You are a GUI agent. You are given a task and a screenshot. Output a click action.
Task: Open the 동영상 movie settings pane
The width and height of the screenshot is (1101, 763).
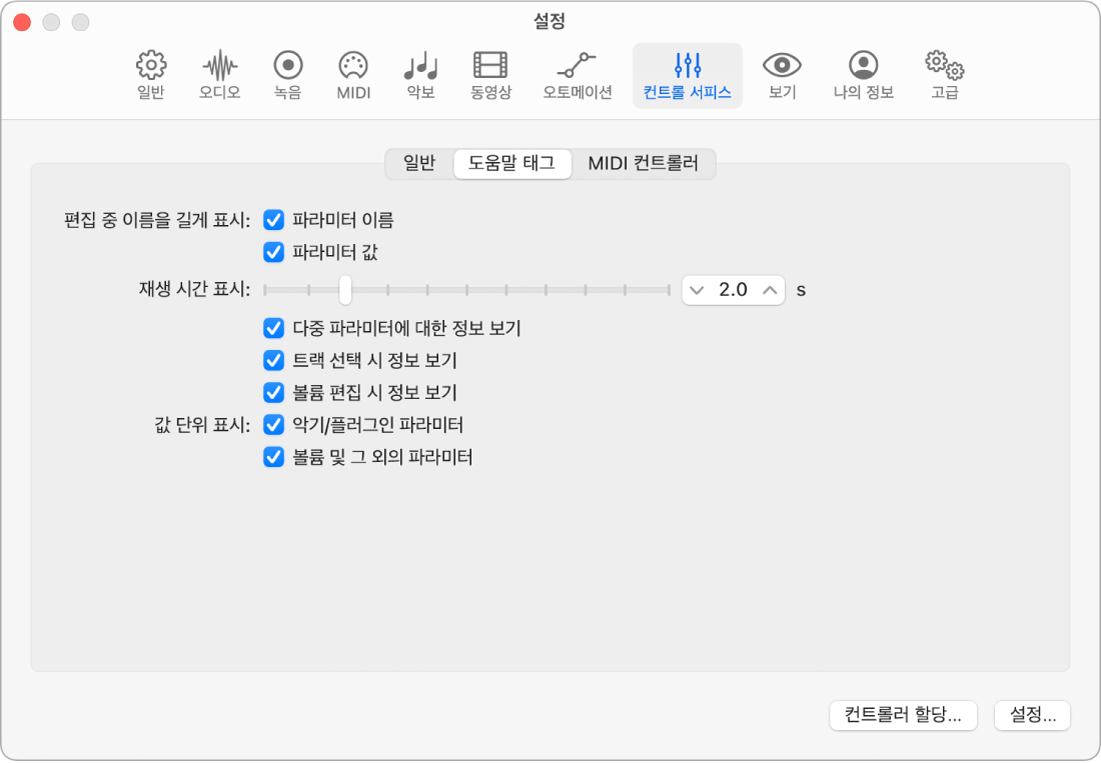pyautogui.click(x=490, y=75)
